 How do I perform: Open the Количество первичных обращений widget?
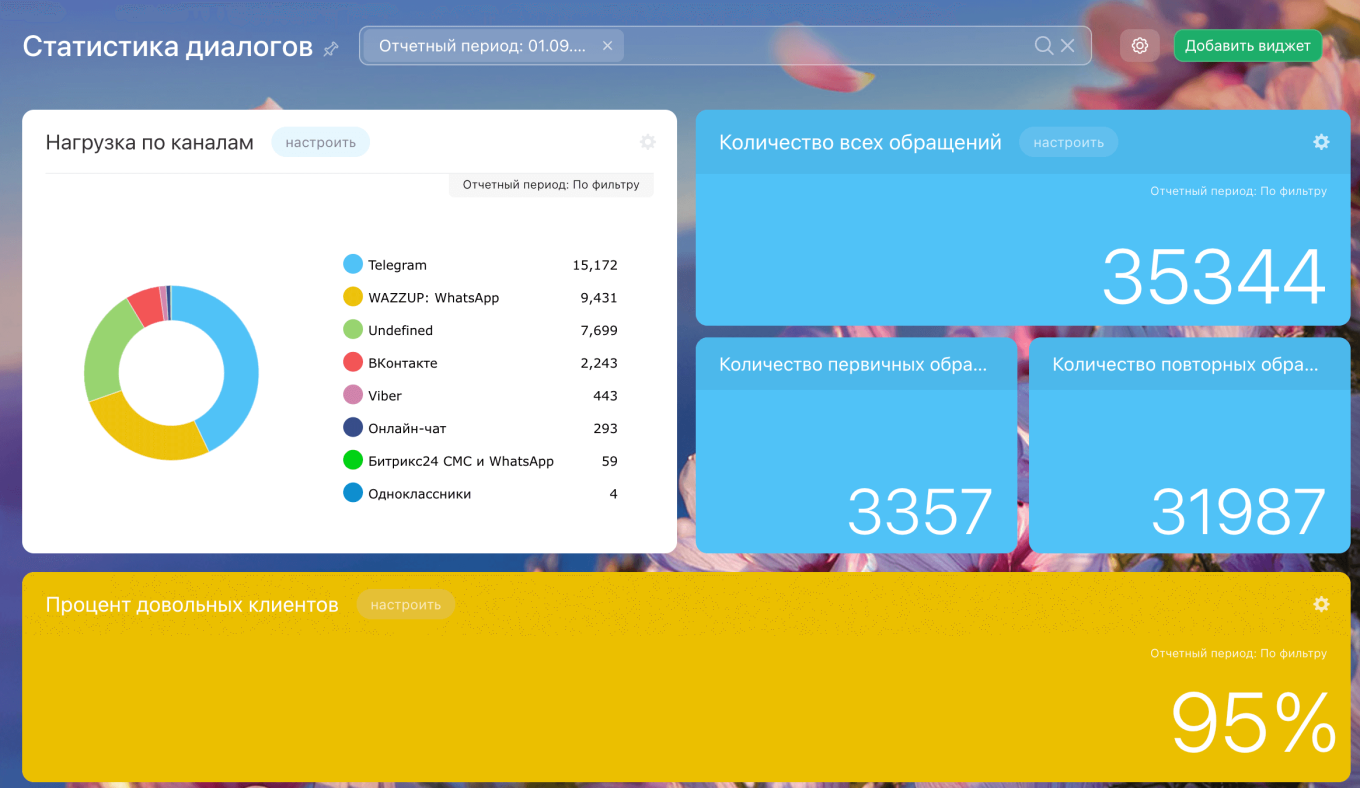853,365
